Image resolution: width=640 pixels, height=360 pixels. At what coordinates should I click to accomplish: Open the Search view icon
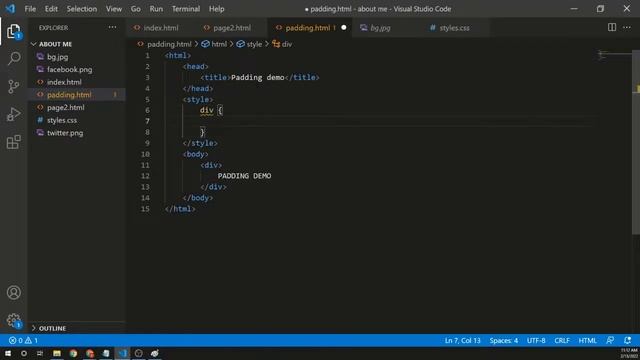coord(13,59)
